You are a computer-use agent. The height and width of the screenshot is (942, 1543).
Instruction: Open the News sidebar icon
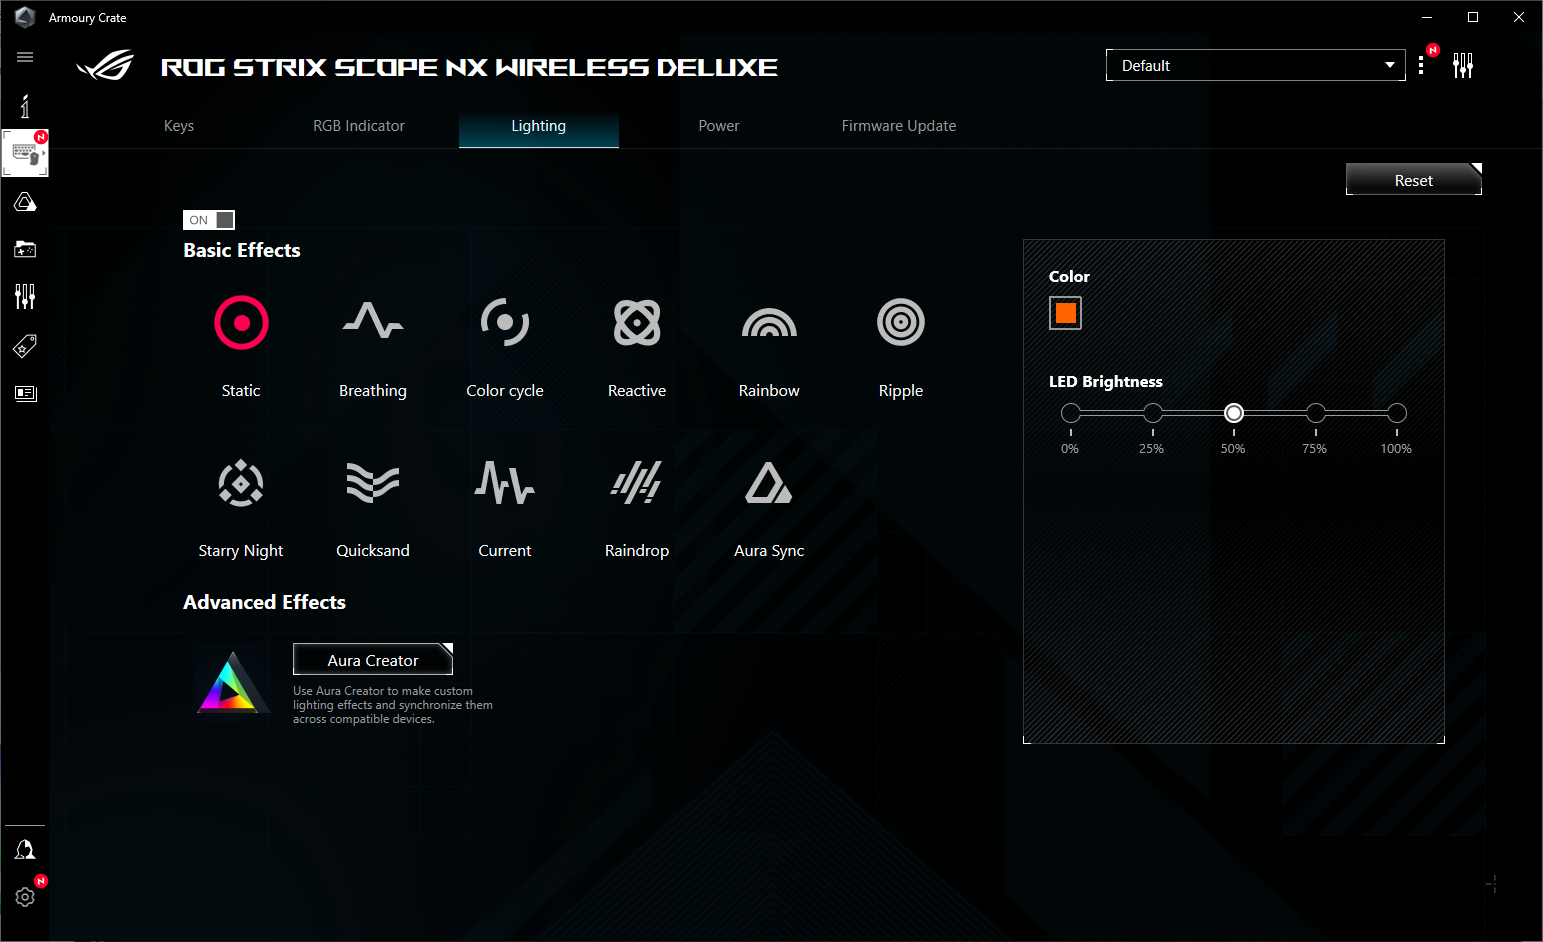25,393
